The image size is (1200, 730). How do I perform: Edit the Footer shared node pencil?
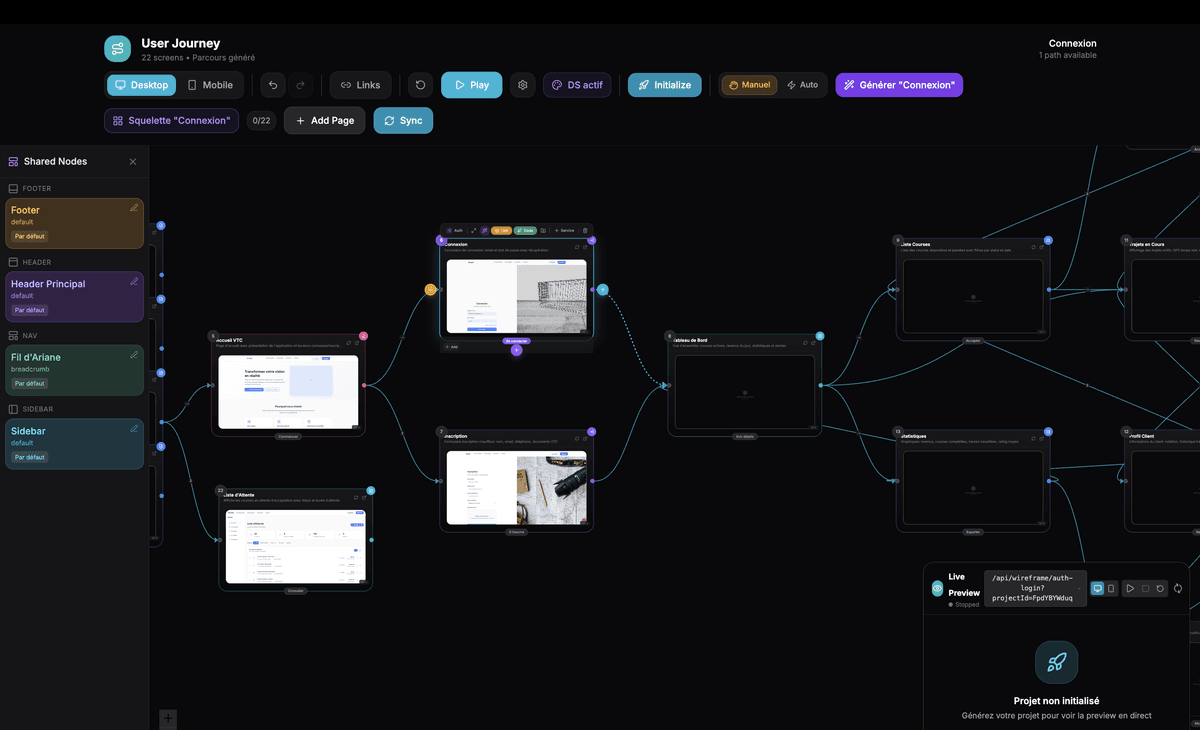[134, 208]
